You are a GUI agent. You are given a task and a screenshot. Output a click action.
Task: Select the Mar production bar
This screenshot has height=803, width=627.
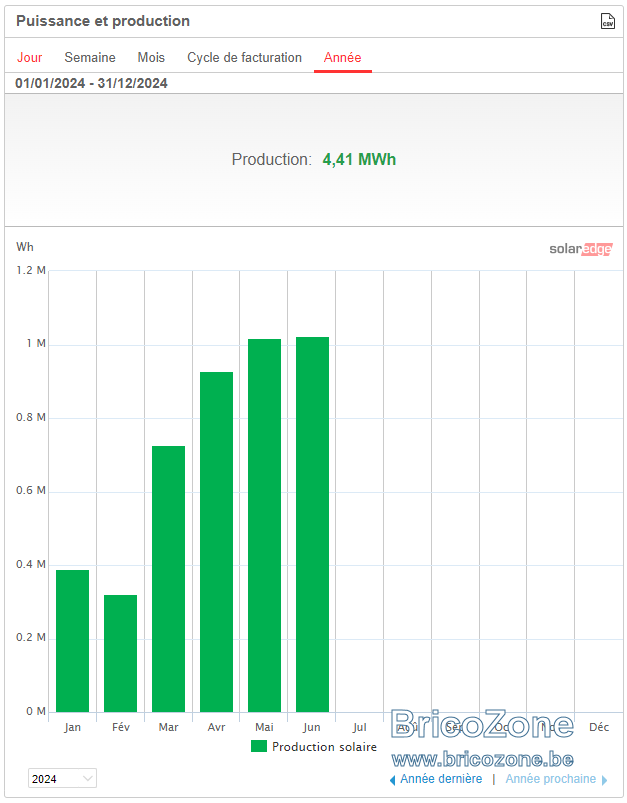click(169, 579)
